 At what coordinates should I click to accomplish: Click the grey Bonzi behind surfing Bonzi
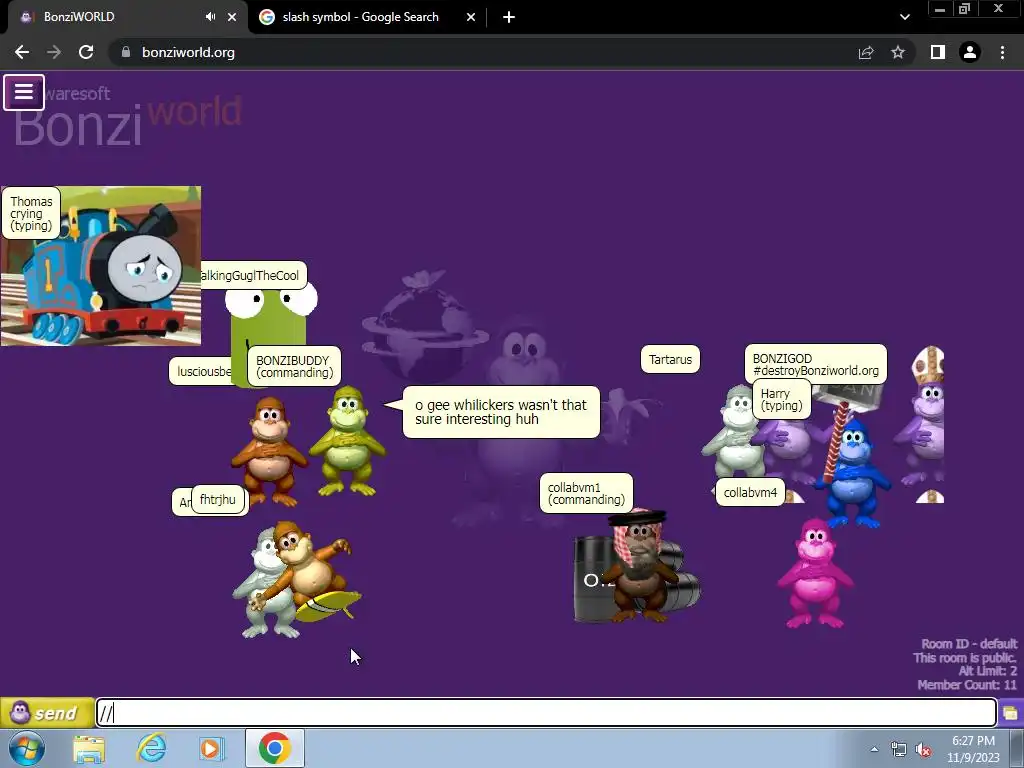(x=263, y=588)
